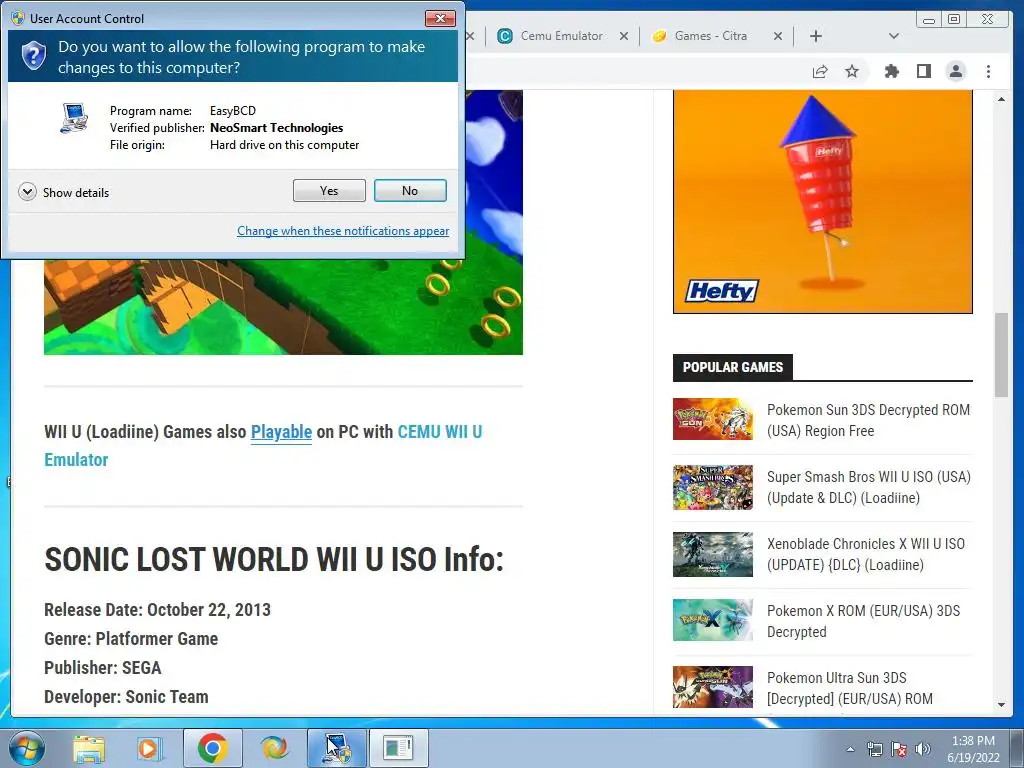Open the Playable link in the article

281,432
